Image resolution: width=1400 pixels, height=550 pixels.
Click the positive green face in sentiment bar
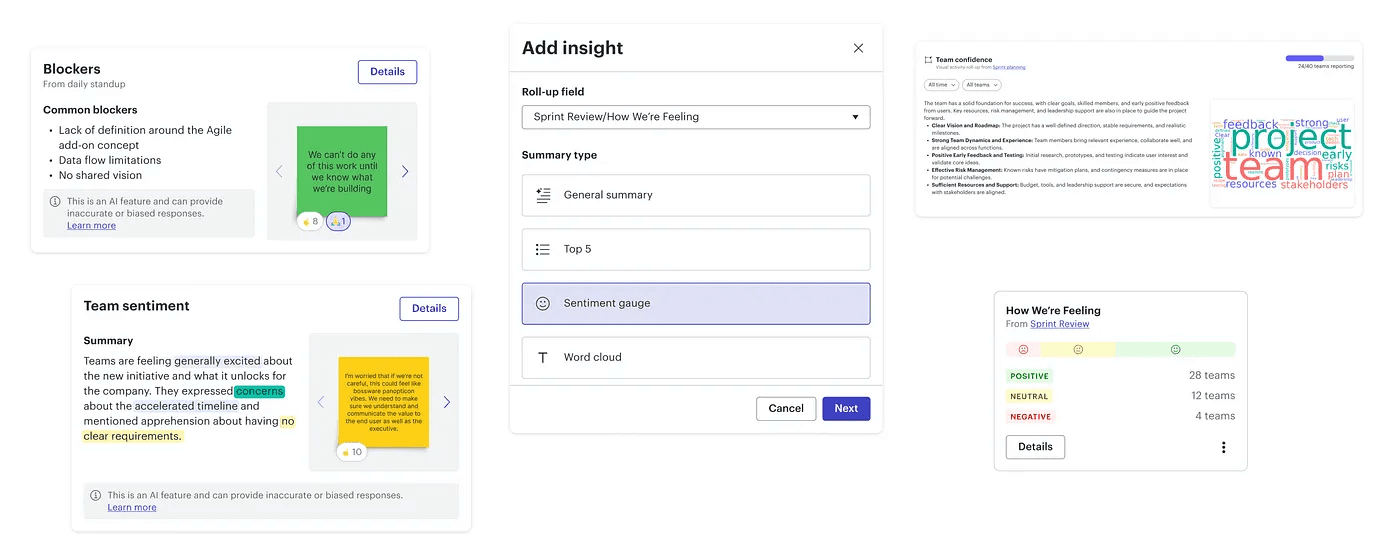coord(1175,350)
